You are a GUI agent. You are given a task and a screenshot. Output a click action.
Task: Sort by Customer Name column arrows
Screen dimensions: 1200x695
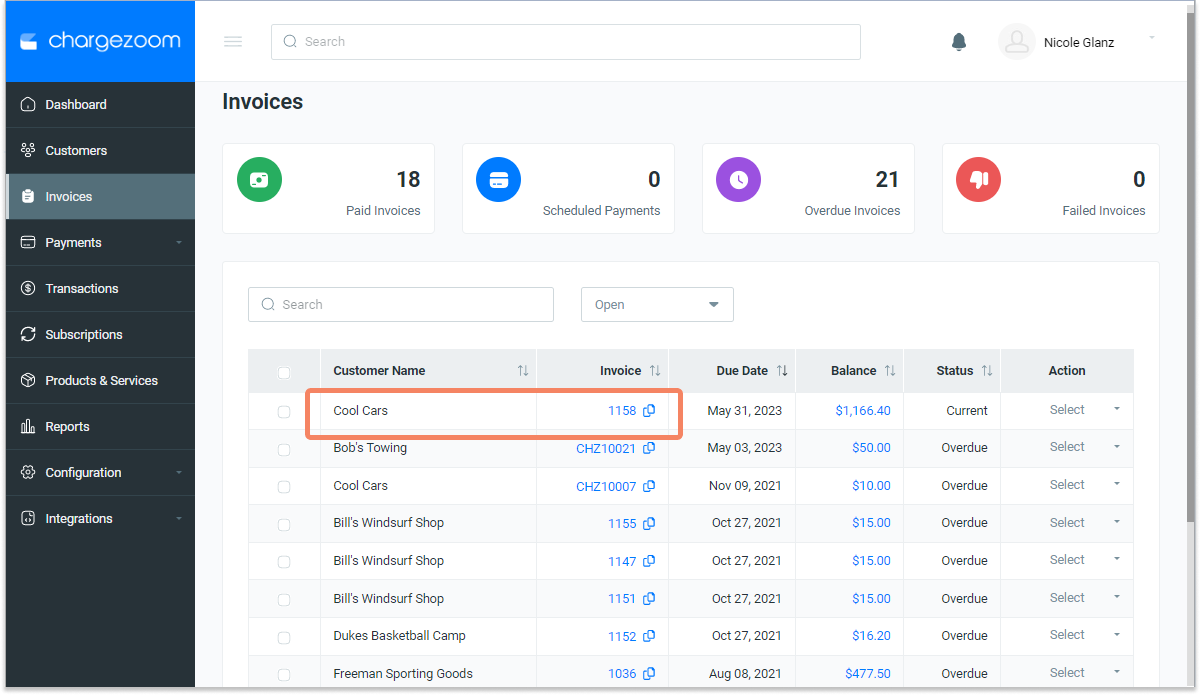tap(523, 371)
